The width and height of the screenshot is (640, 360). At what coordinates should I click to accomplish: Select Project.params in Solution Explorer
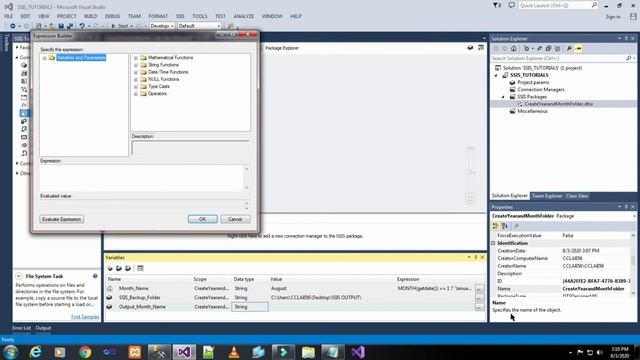533,82
